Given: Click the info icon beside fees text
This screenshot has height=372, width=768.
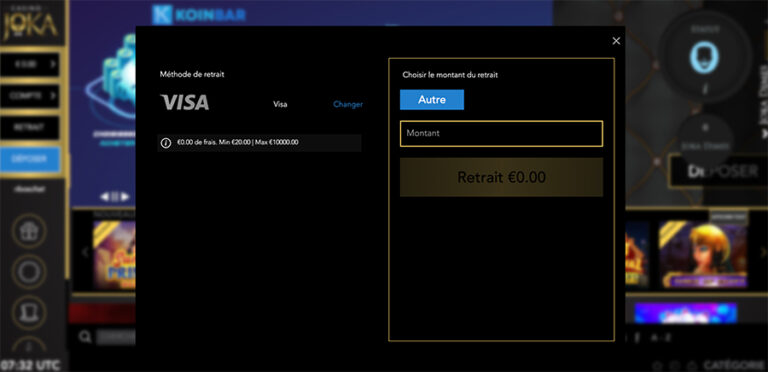Looking at the screenshot, I should [x=166, y=143].
